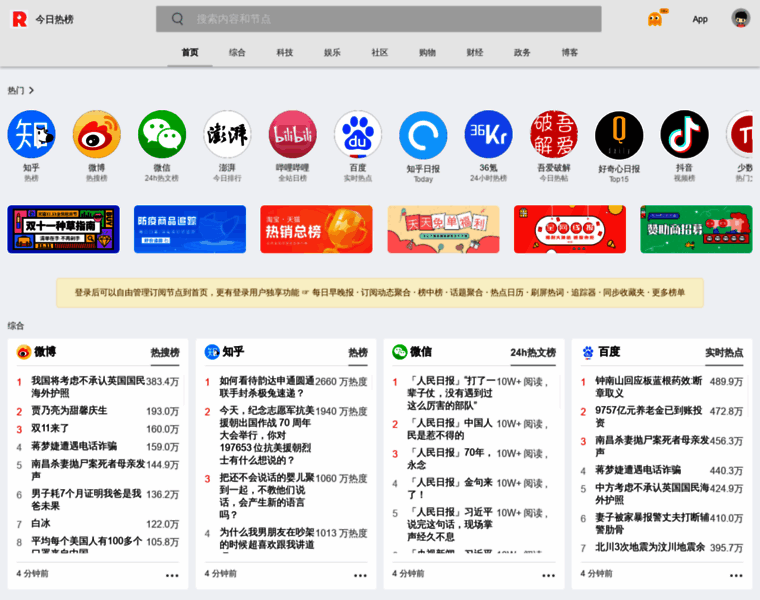Switch to the 娱乐 tab
Viewport: 760px width, 600px height.
(332, 52)
